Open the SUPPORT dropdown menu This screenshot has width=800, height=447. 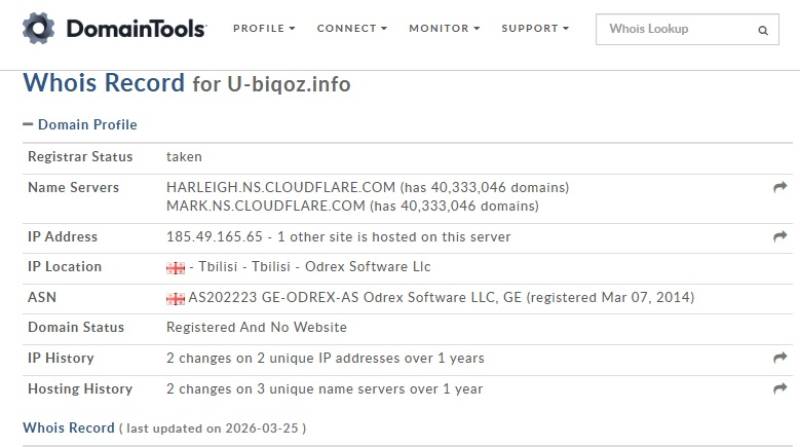(x=535, y=29)
